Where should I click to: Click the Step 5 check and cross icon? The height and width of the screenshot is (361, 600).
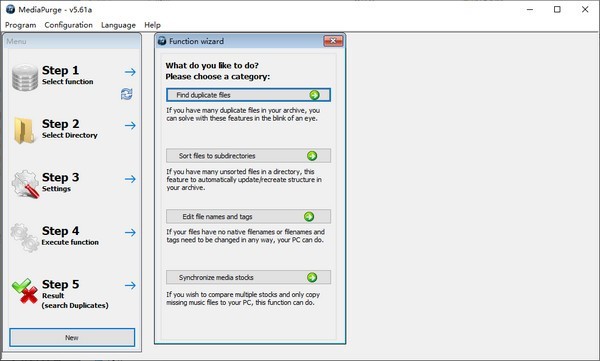click(25, 291)
